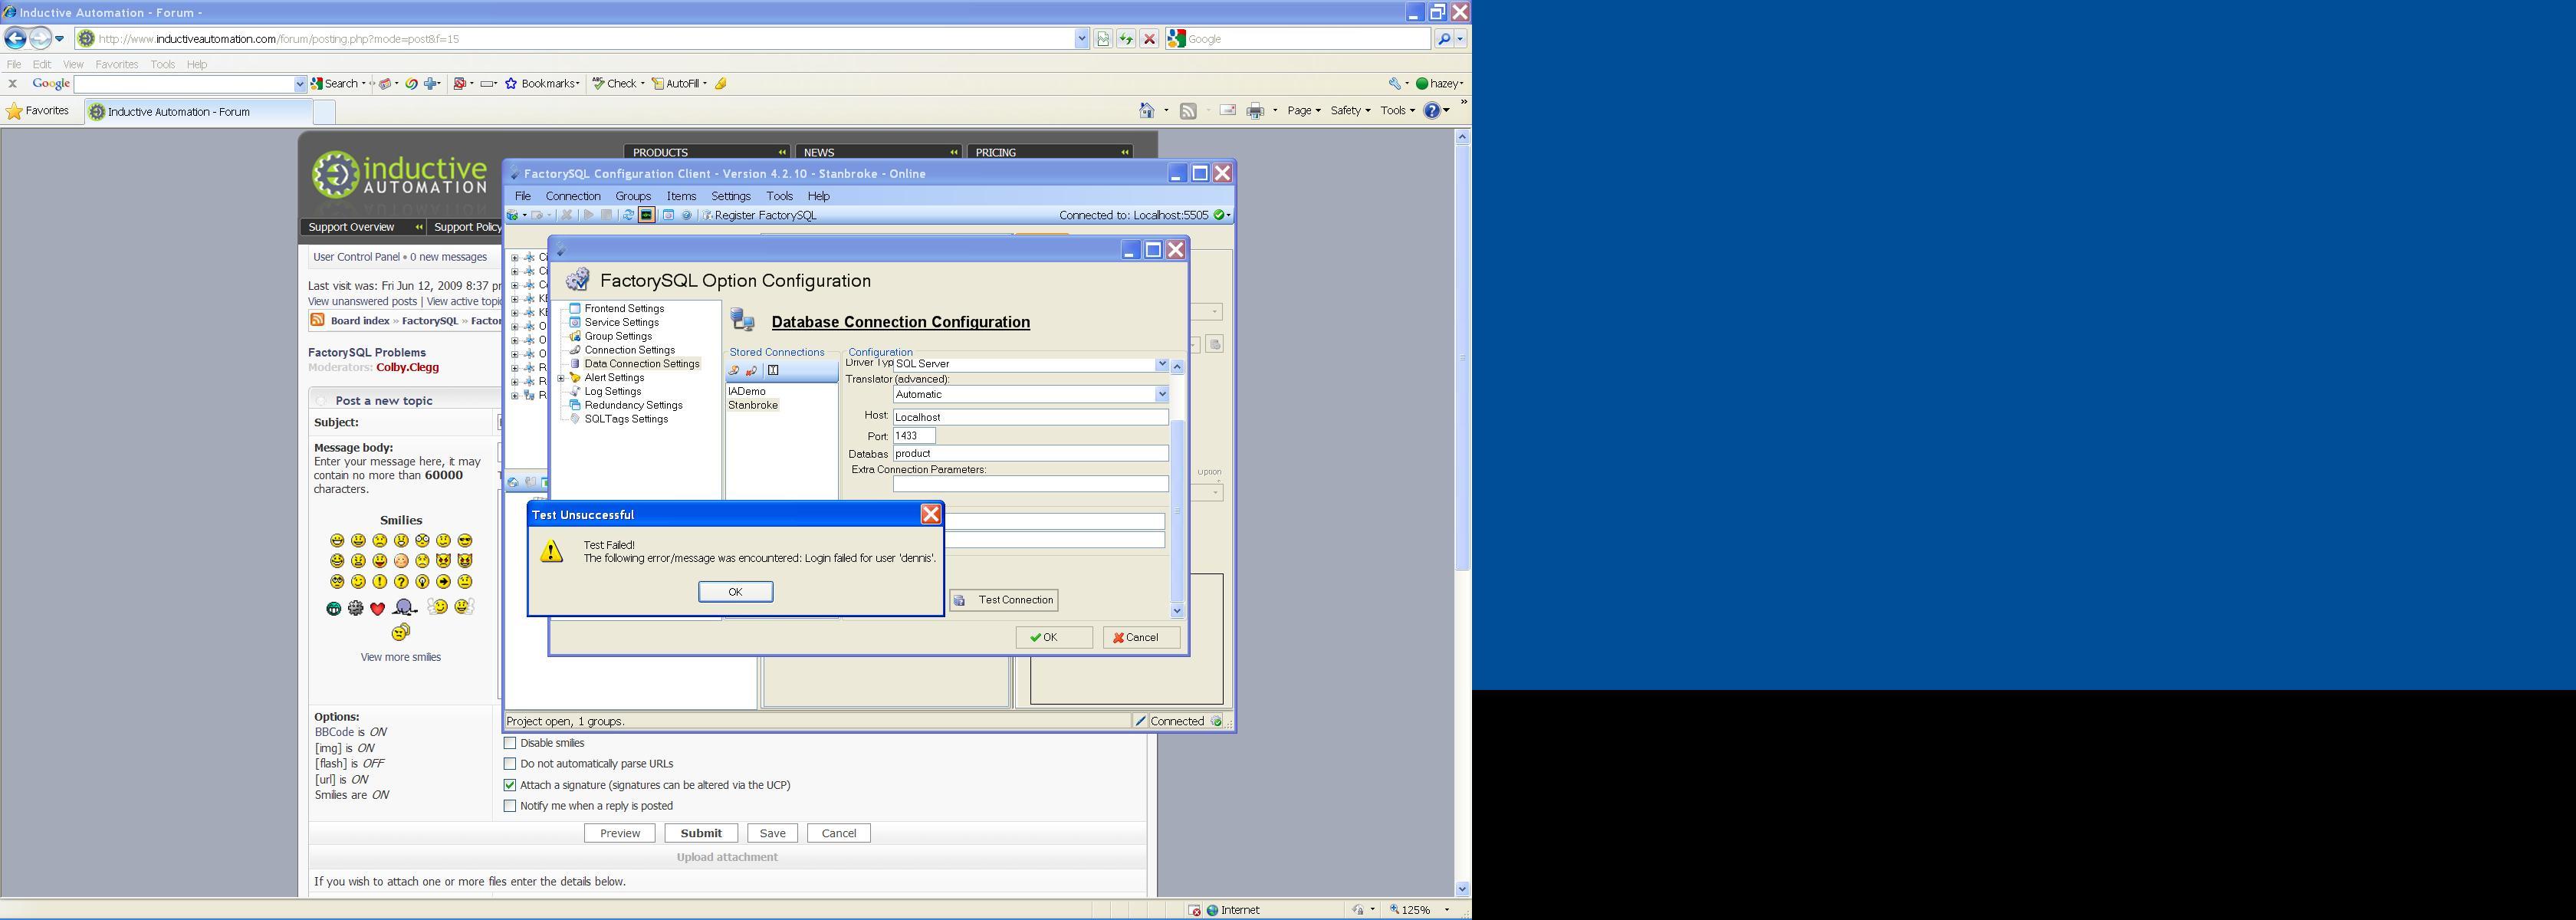Screen dimensions: 2576x920
Task: Click the refresh icon in FactorySQL toolbar
Action: (x=628, y=215)
